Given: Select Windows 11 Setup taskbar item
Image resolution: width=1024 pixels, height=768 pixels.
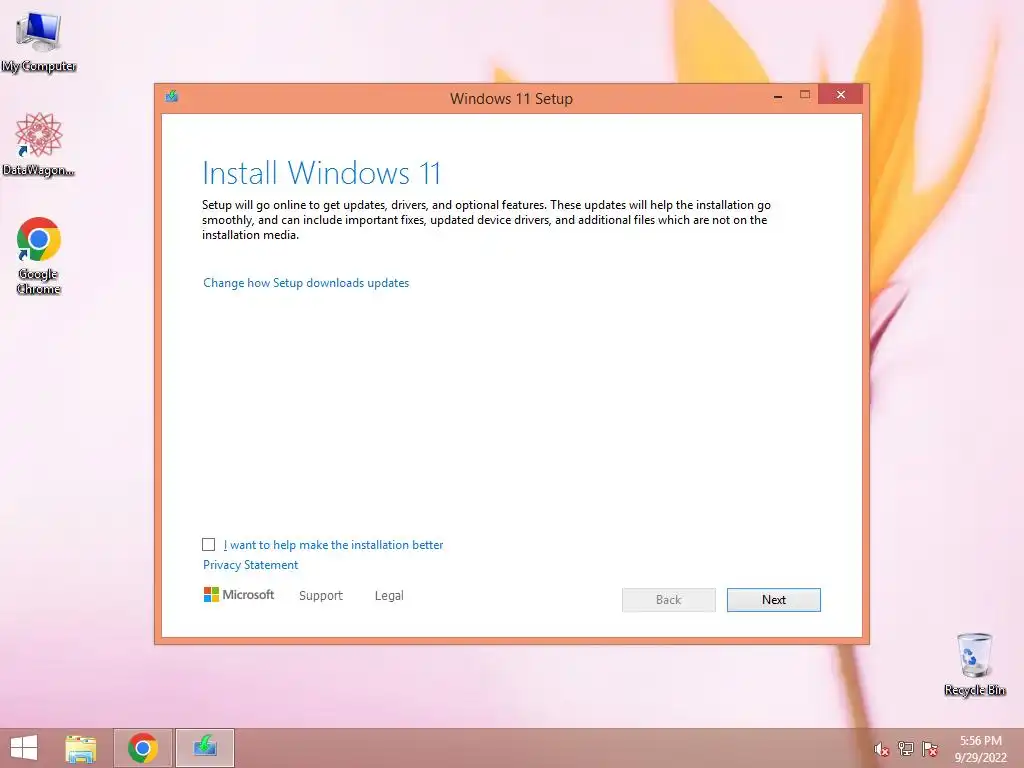Looking at the screenshot, I should pyautogui.click(x=205, y=748).
